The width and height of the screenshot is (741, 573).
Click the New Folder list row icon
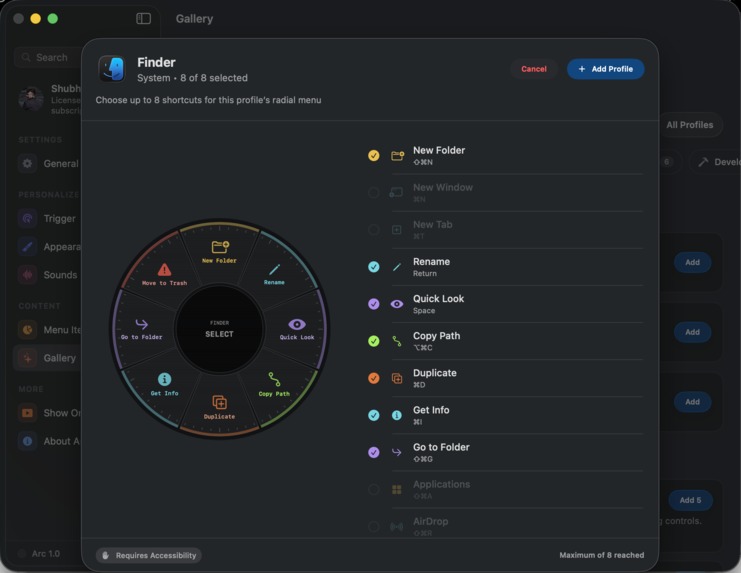pos(397,155)
